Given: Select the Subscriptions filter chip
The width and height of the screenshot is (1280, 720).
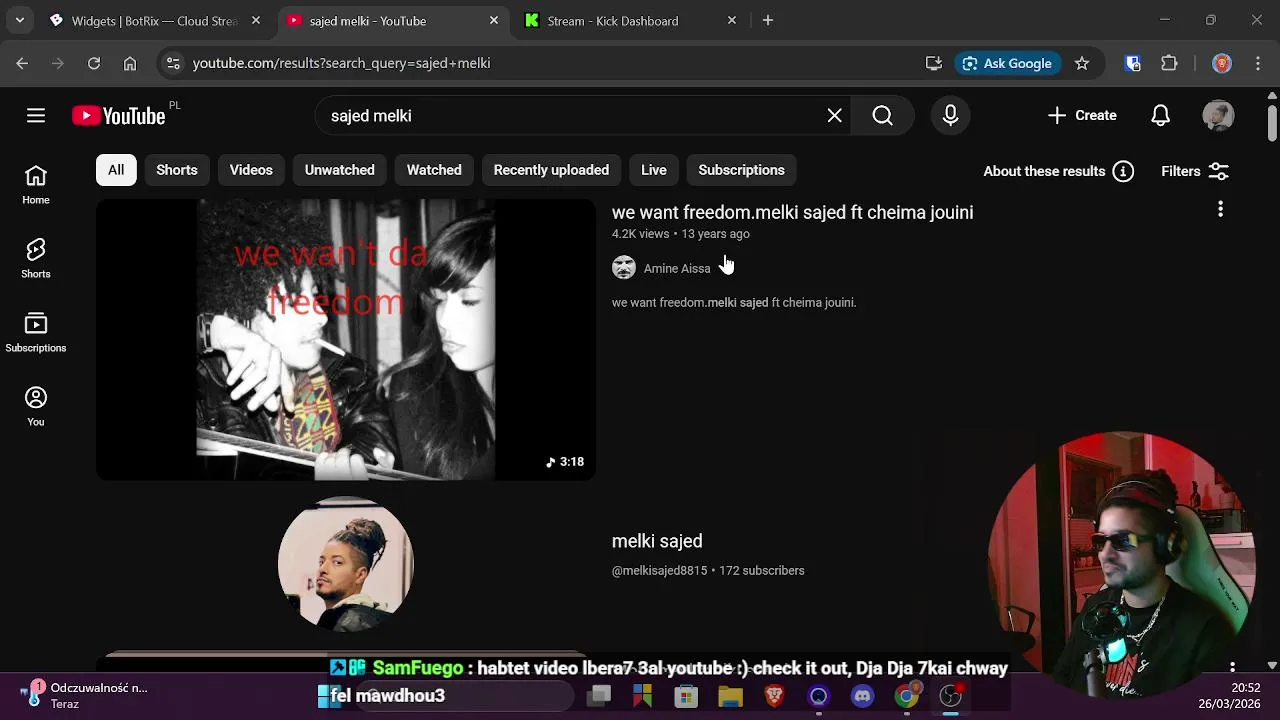Looking at the screenshot, I should pos(741,170).
